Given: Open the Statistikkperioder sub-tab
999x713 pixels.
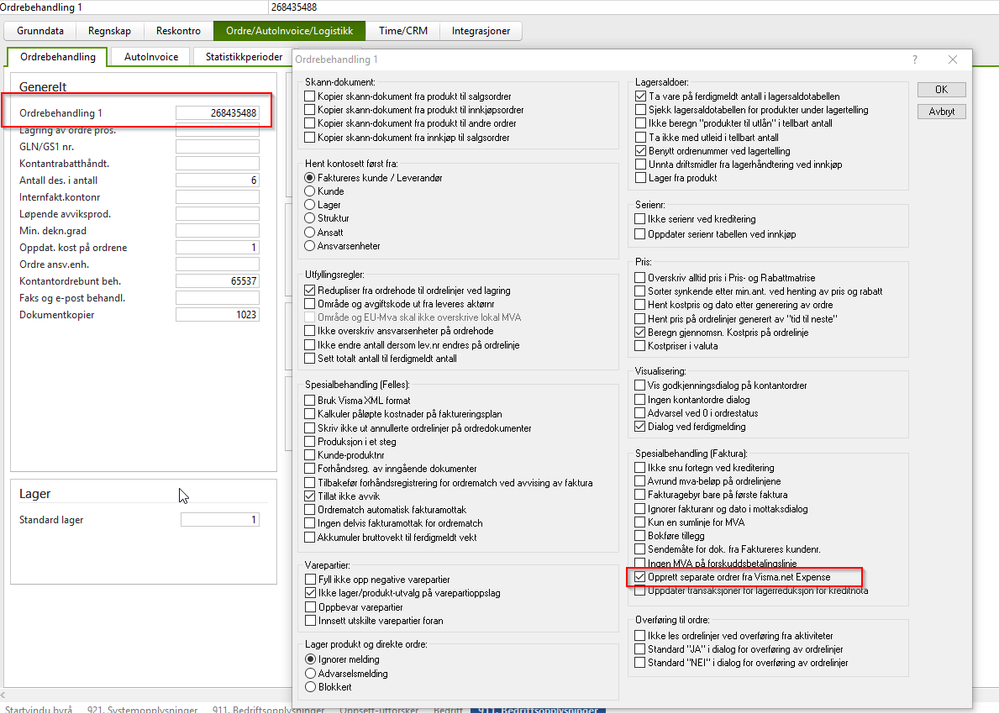Looking at the screenshot, I should click(243, 57).
